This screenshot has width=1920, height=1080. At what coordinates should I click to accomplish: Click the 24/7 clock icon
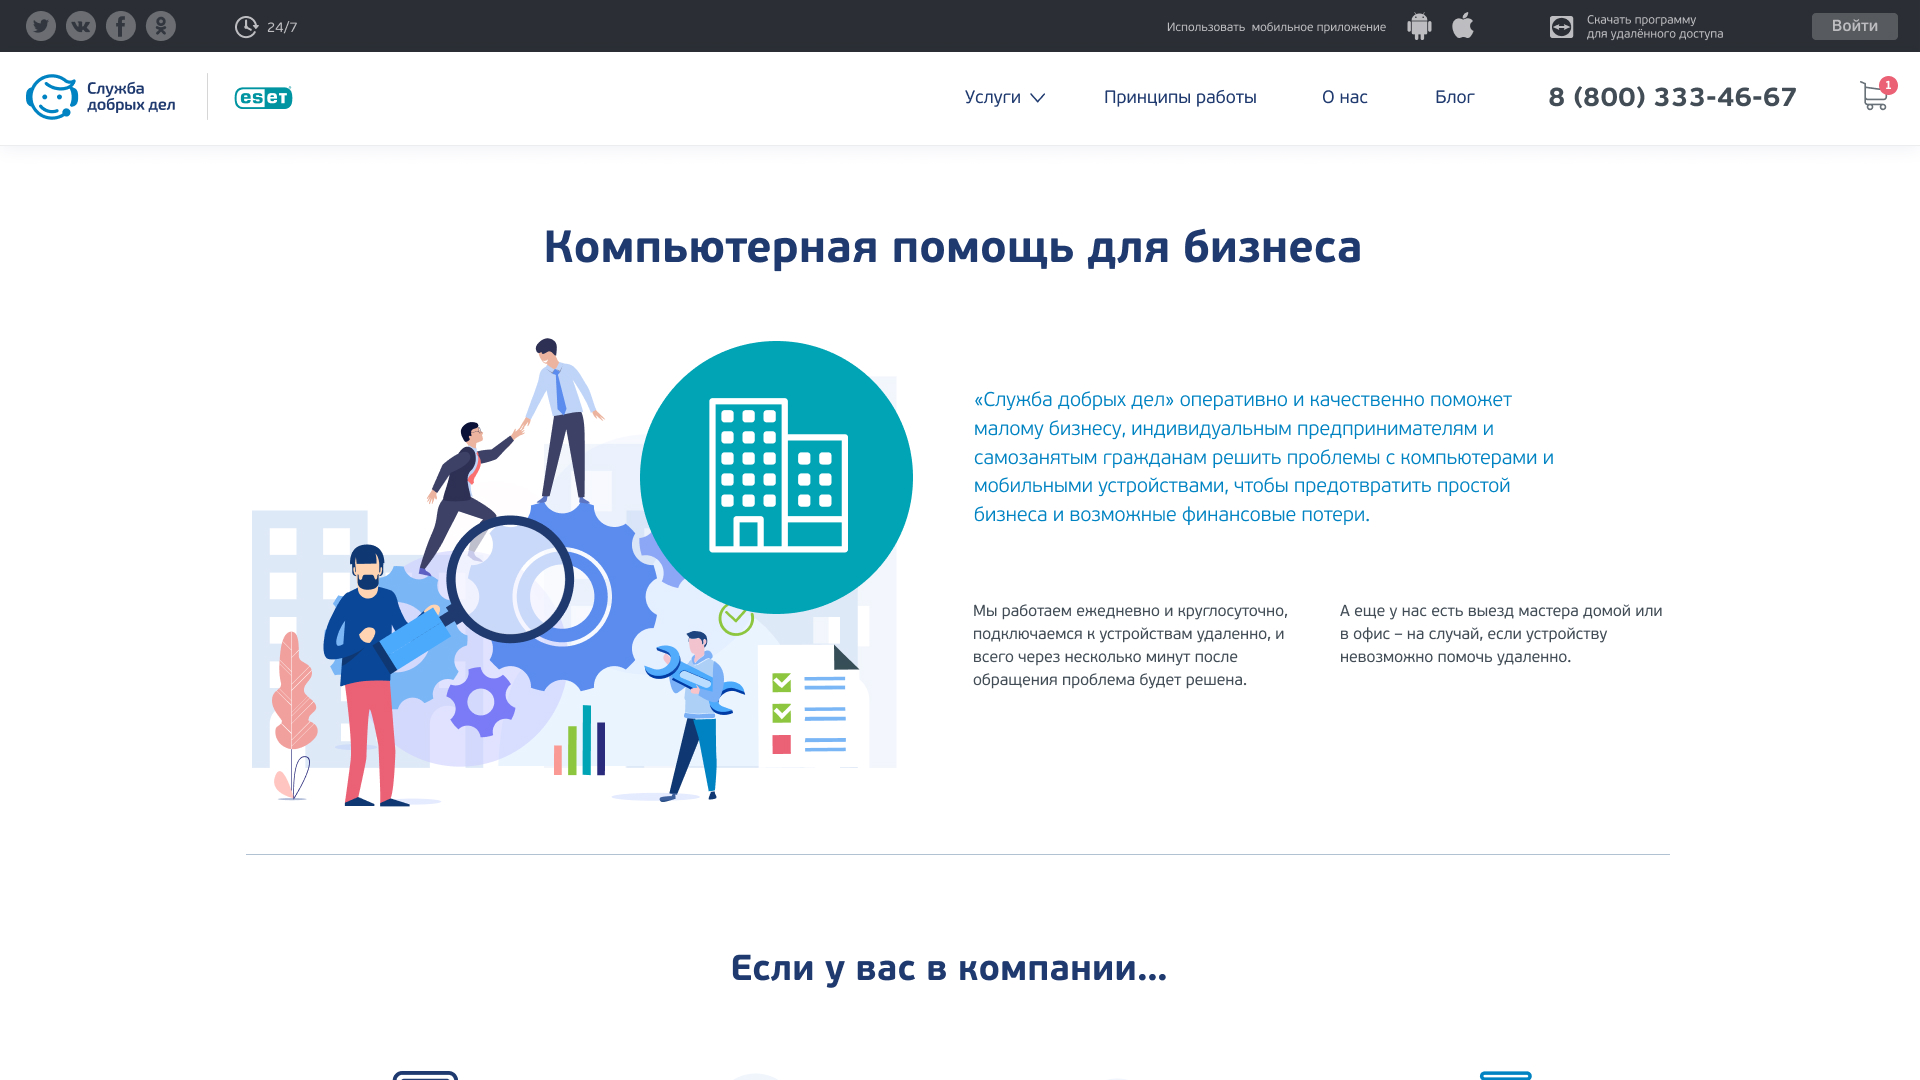(246, 27)
